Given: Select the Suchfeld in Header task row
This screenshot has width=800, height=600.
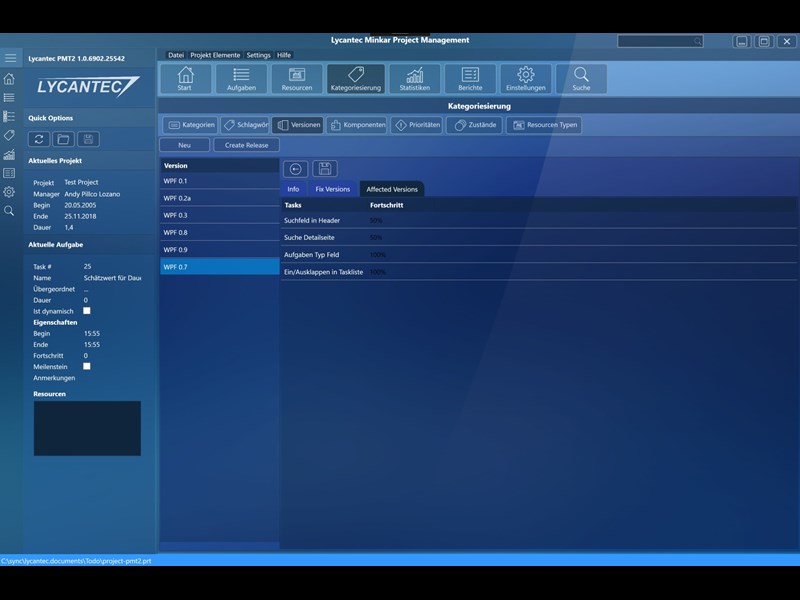Looking at the screenshot, I should click(539, 220).
